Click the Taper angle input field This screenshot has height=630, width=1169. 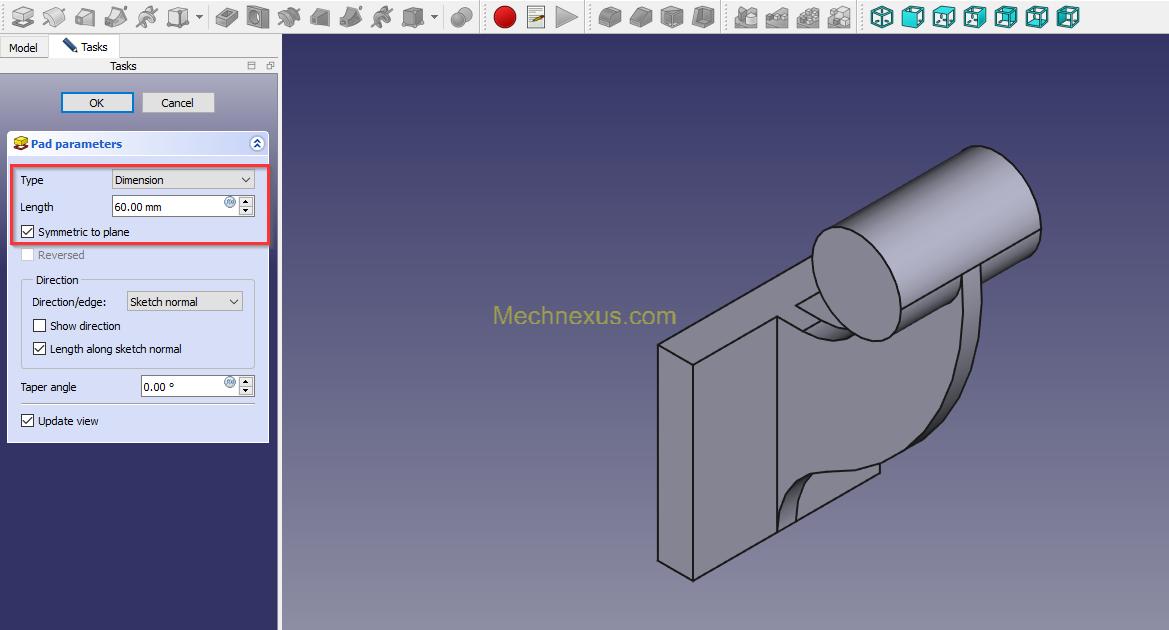click(x=190, y=386)
